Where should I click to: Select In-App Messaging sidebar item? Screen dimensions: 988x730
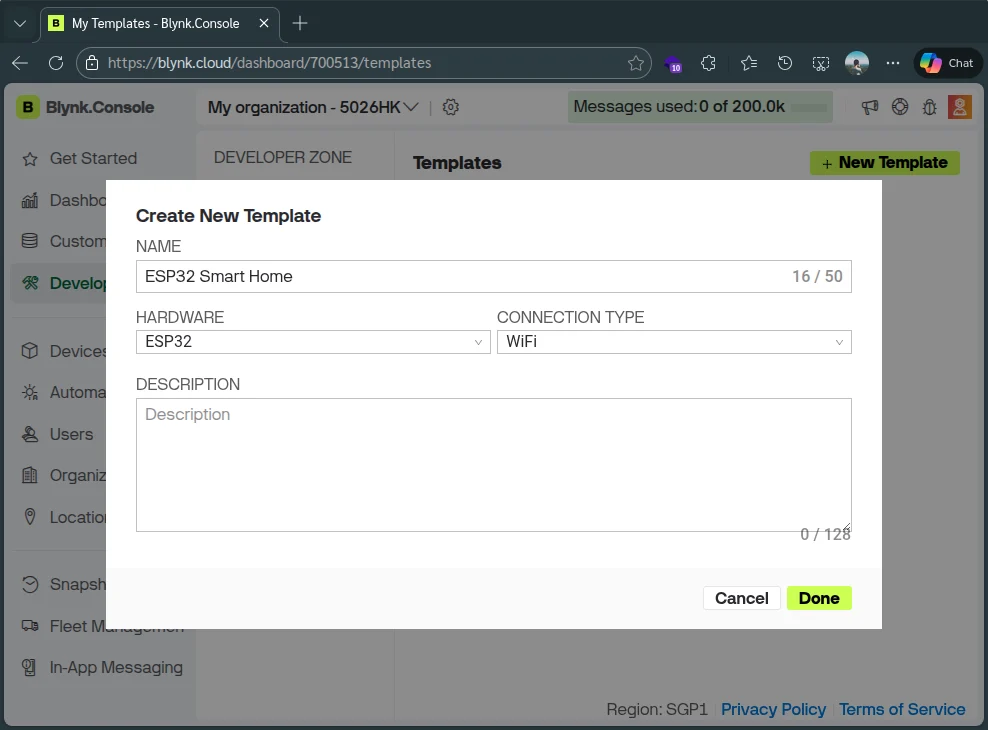tap(116, 667)
